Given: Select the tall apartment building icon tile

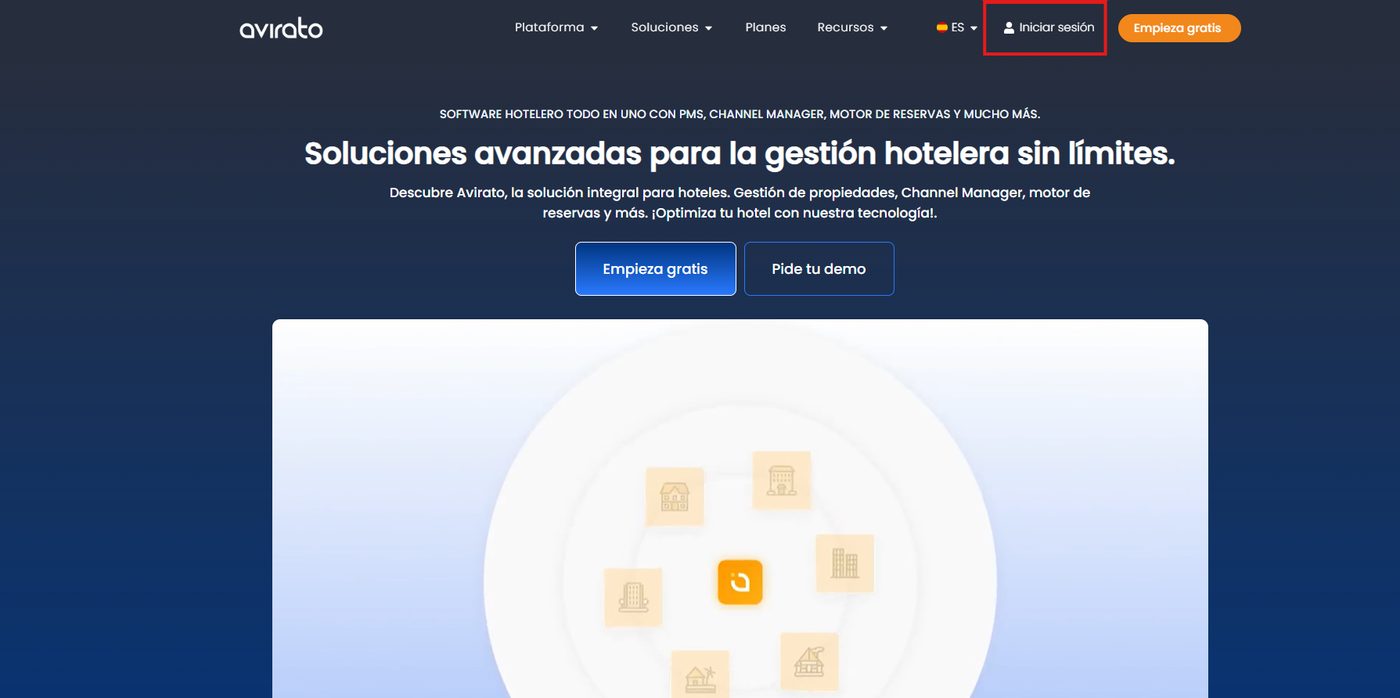Looking at the screenshot, I should (845, 563).
